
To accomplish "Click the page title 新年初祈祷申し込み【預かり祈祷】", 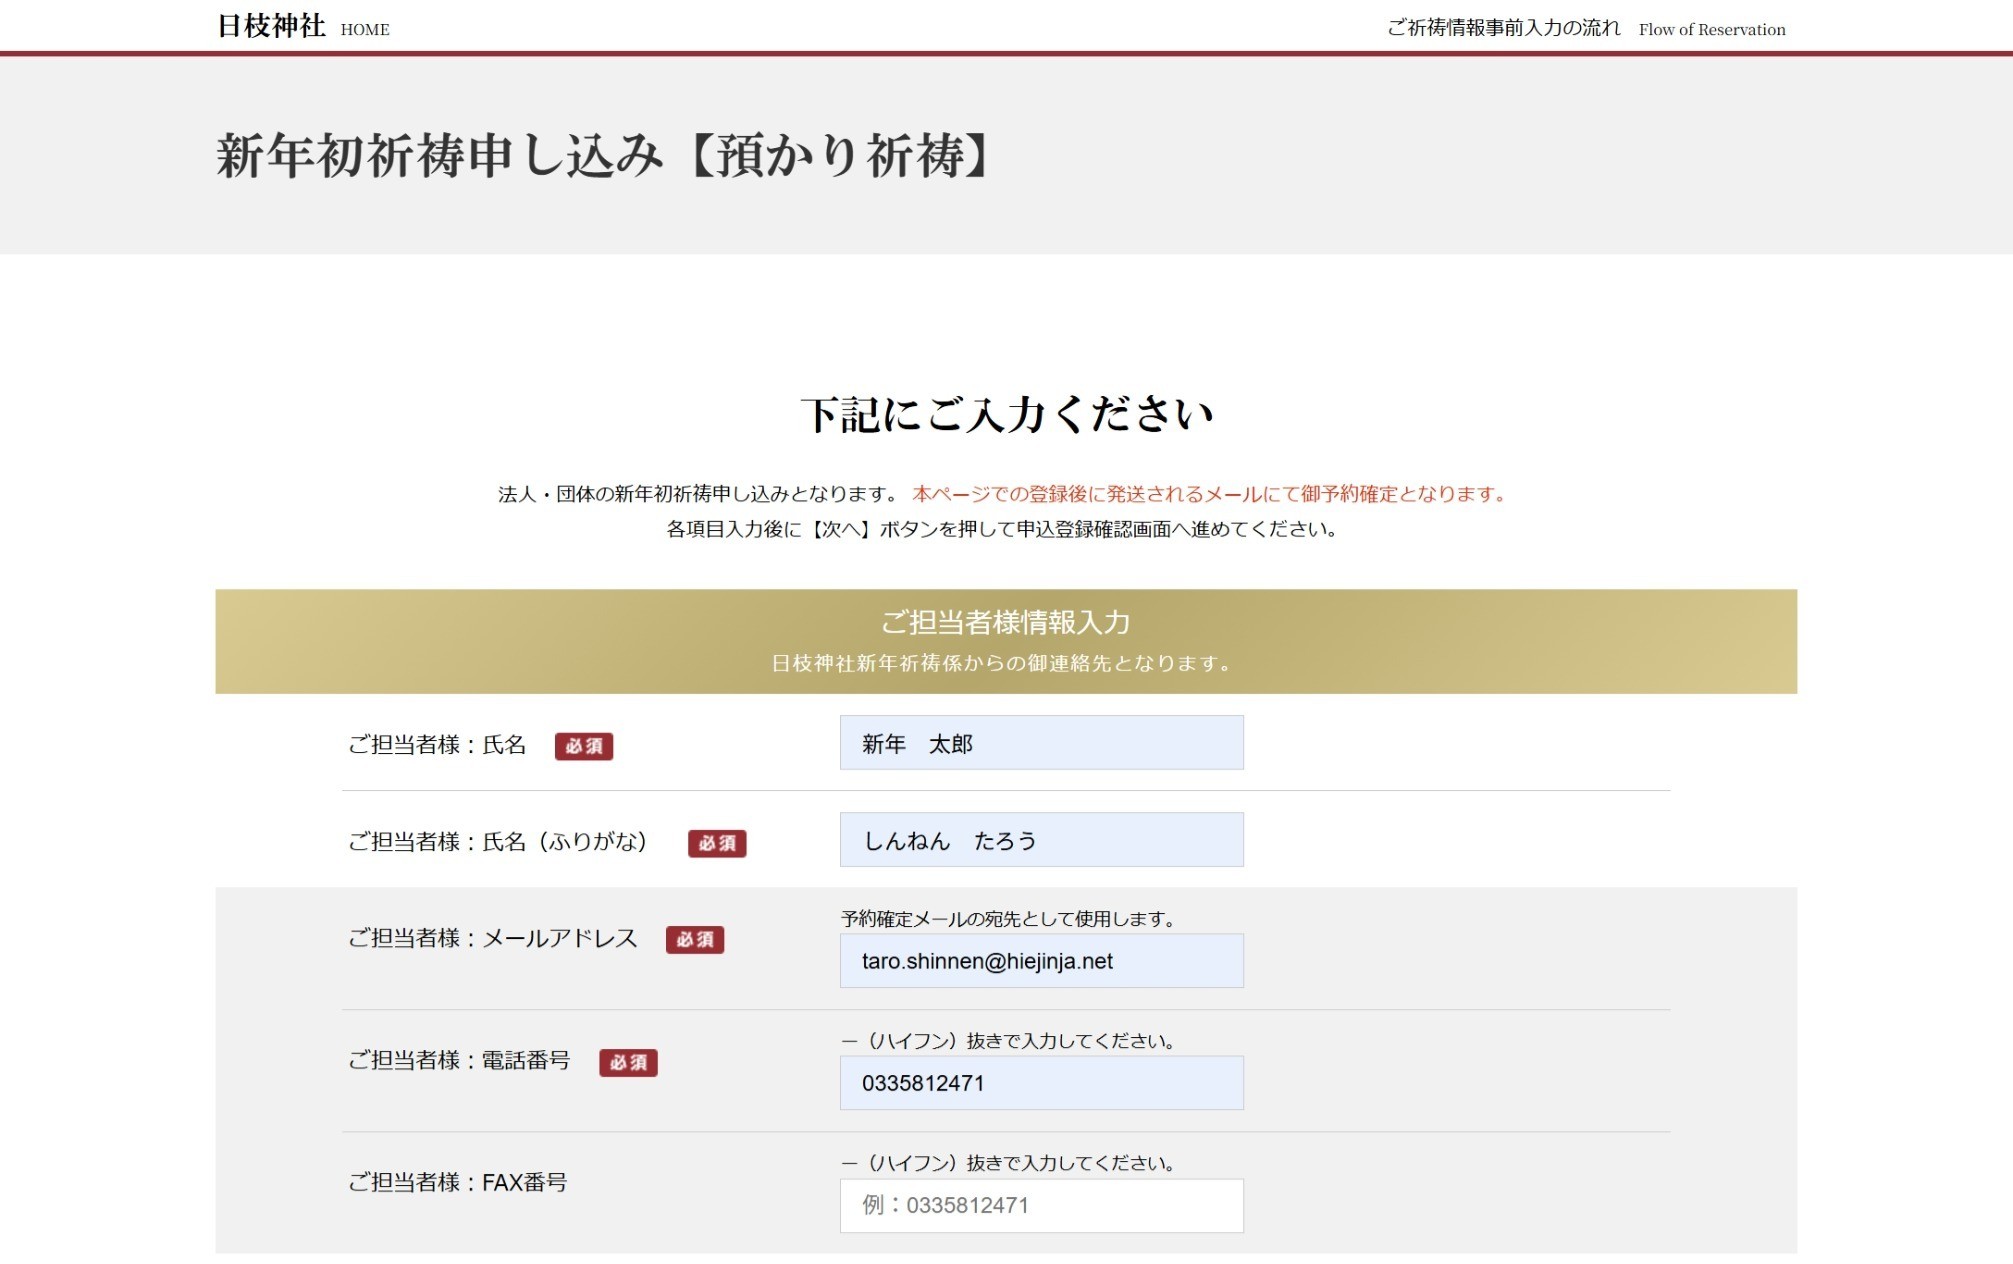I will (x=605, y=156).
